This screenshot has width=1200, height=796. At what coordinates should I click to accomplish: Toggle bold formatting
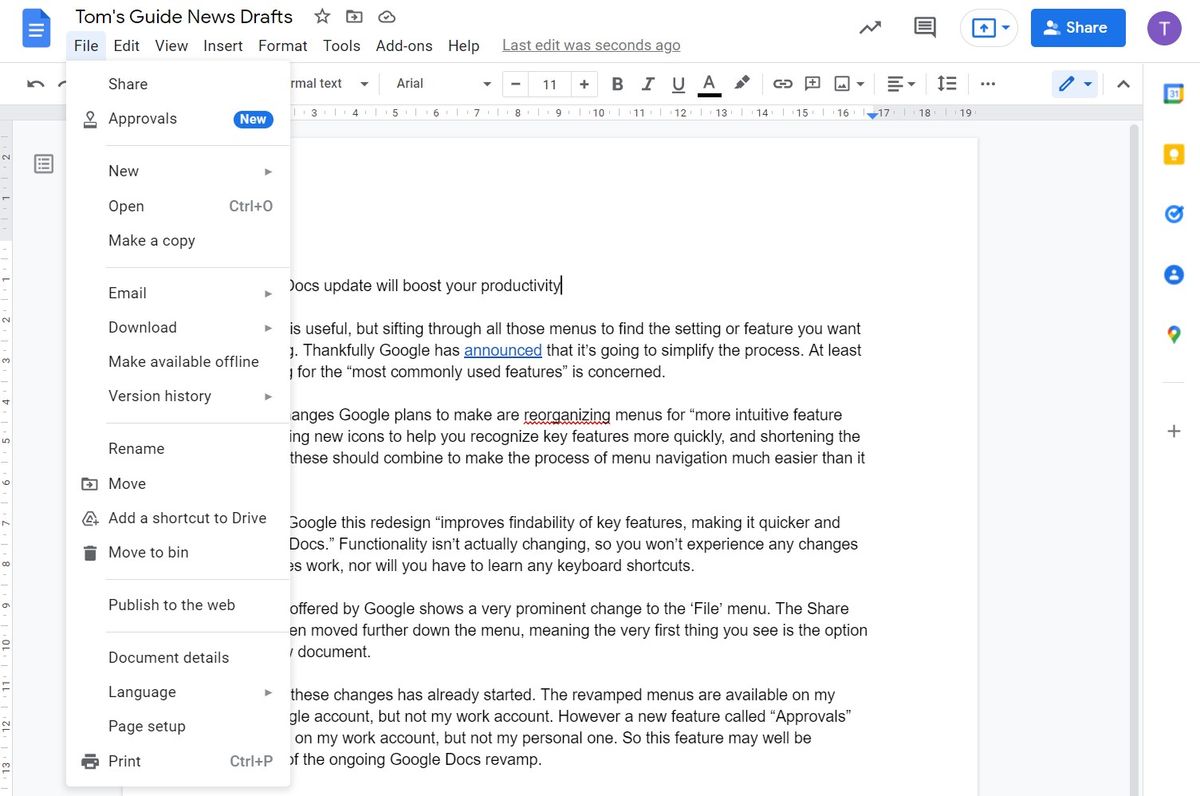tap(617, 84)
